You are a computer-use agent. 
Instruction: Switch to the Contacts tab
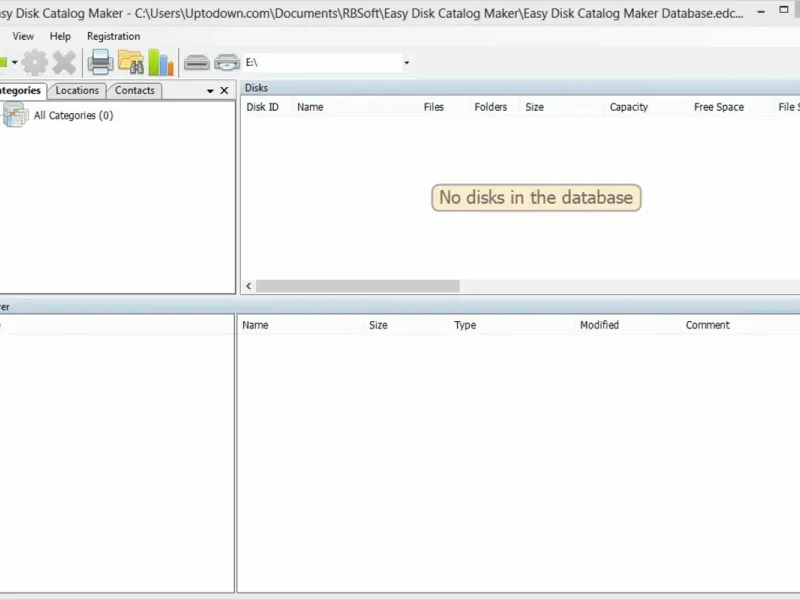pyautogui.click(x=134, y=90)
